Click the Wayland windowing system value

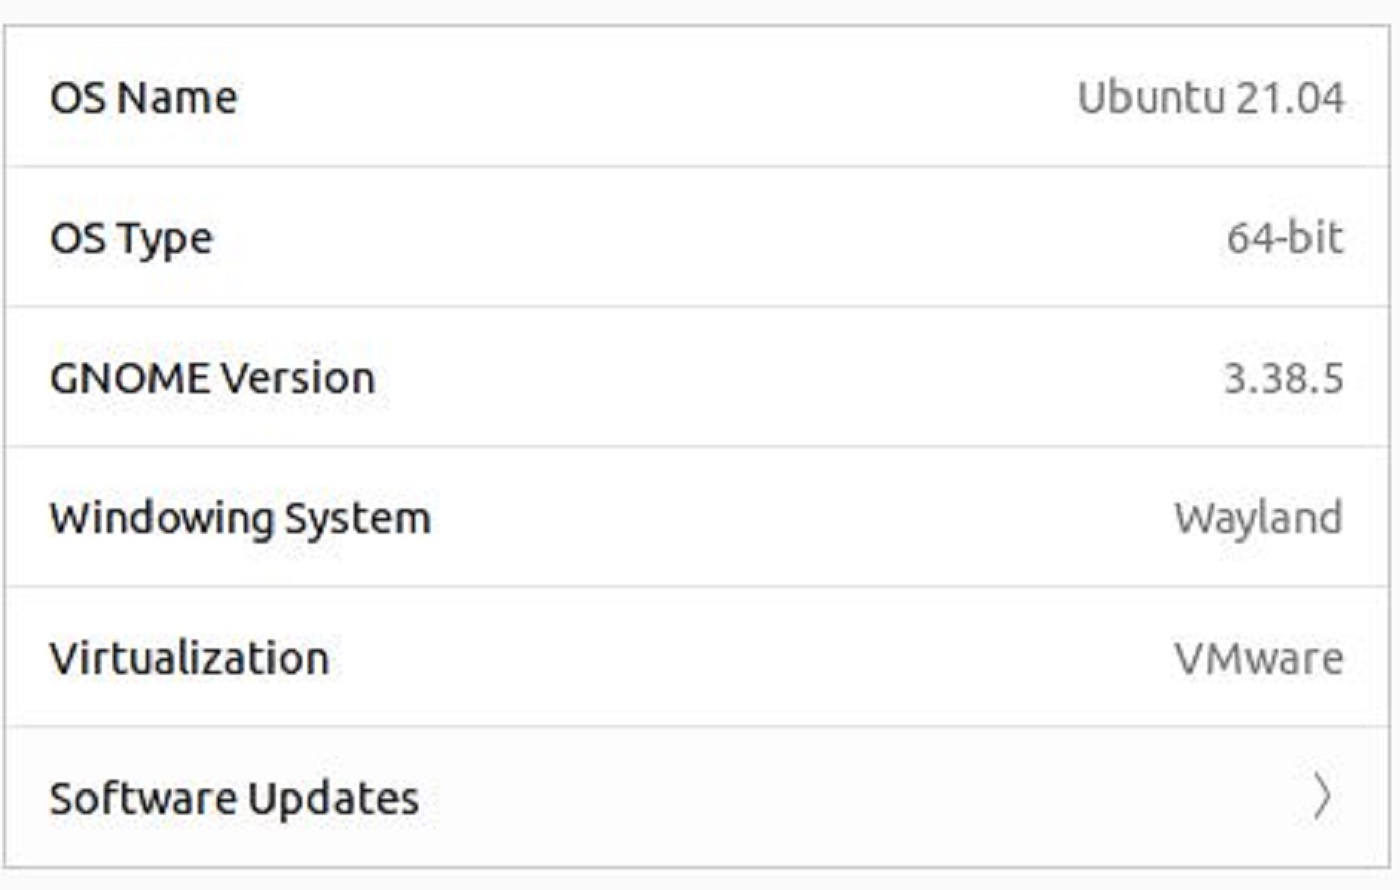click(x=1258, y=518)
